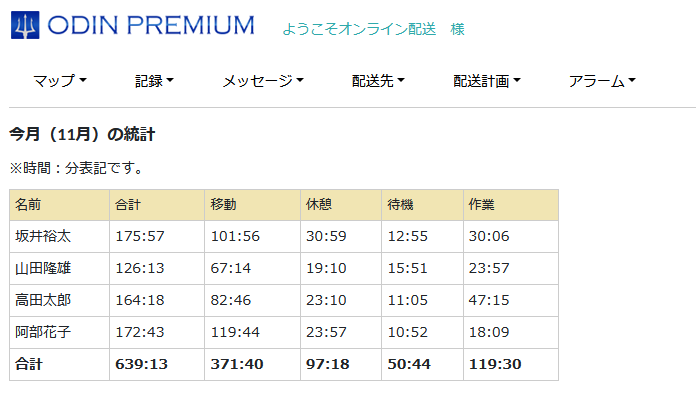
Task: Click the ODIN PREMIUM title text
Action: pyautogui.click(x=151, y=25)
